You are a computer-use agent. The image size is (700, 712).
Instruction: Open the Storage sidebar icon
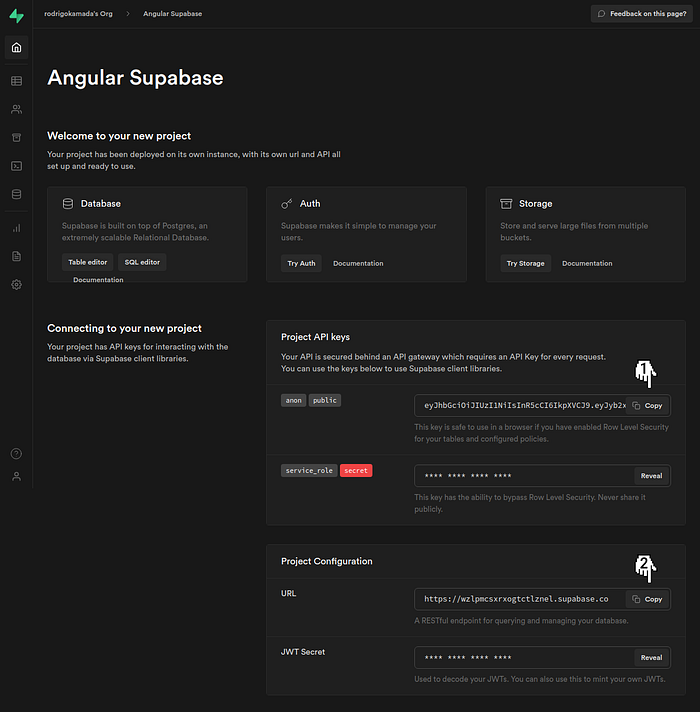(x=16, y=138)
